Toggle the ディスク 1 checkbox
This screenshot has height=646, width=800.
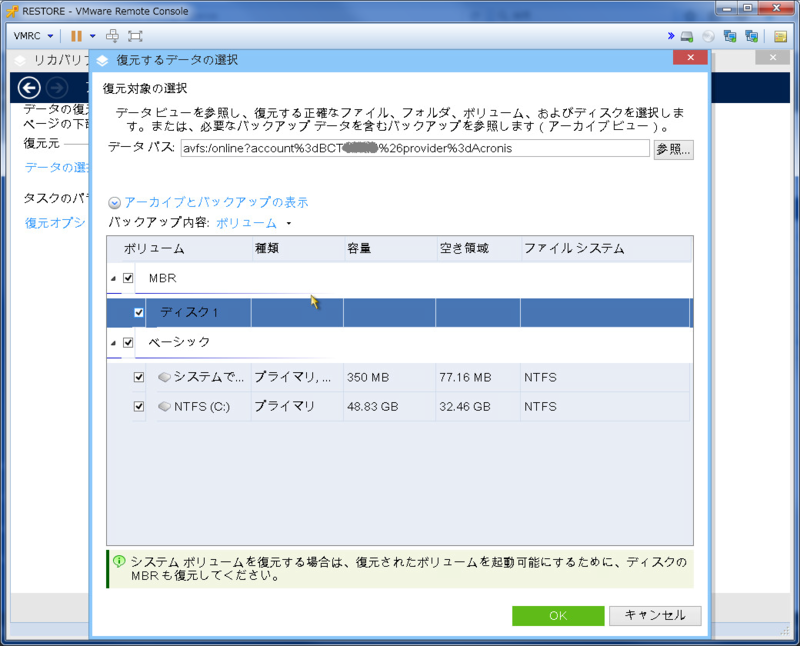point(139,313)
